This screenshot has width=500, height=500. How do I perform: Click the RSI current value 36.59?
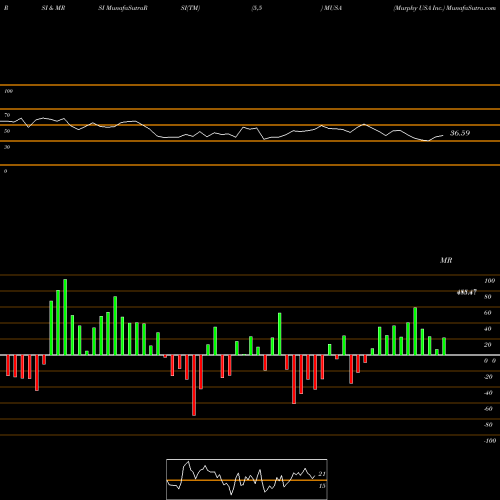coord(460,133)
